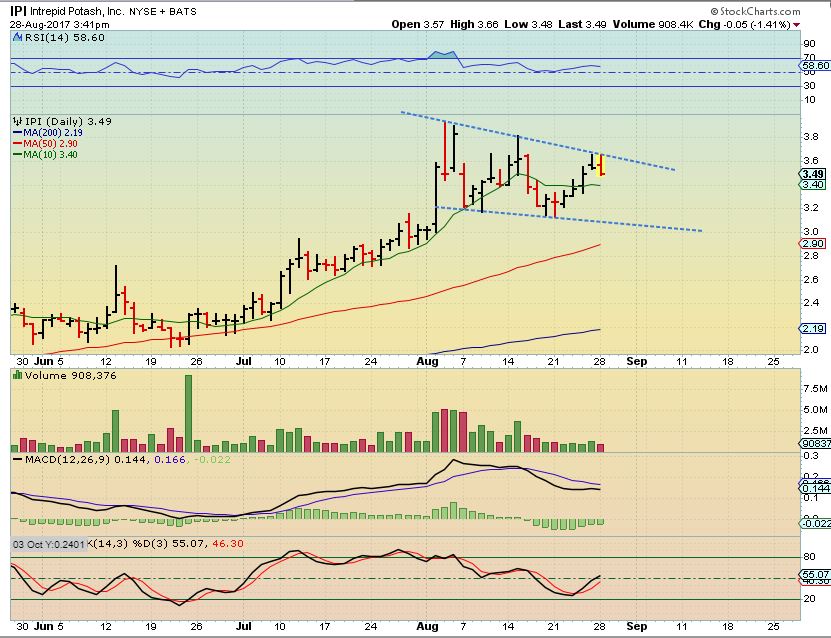This screenshot has width=831, height=638.
Task: Select the IPI ticker symbol in the header
Action: (x=18, y=11)
